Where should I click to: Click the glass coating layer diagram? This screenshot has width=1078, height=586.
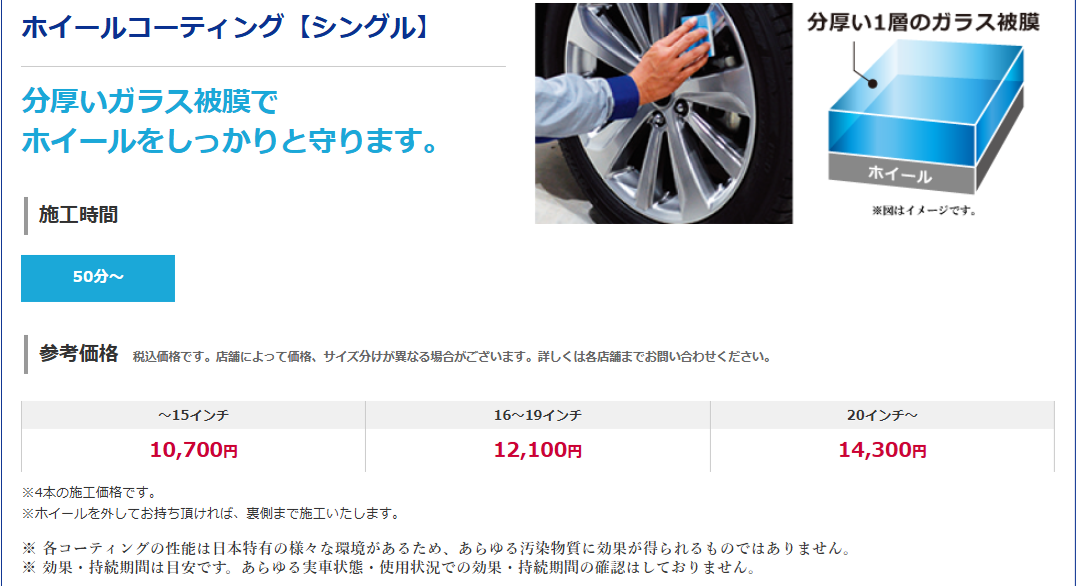pos(923,113)
